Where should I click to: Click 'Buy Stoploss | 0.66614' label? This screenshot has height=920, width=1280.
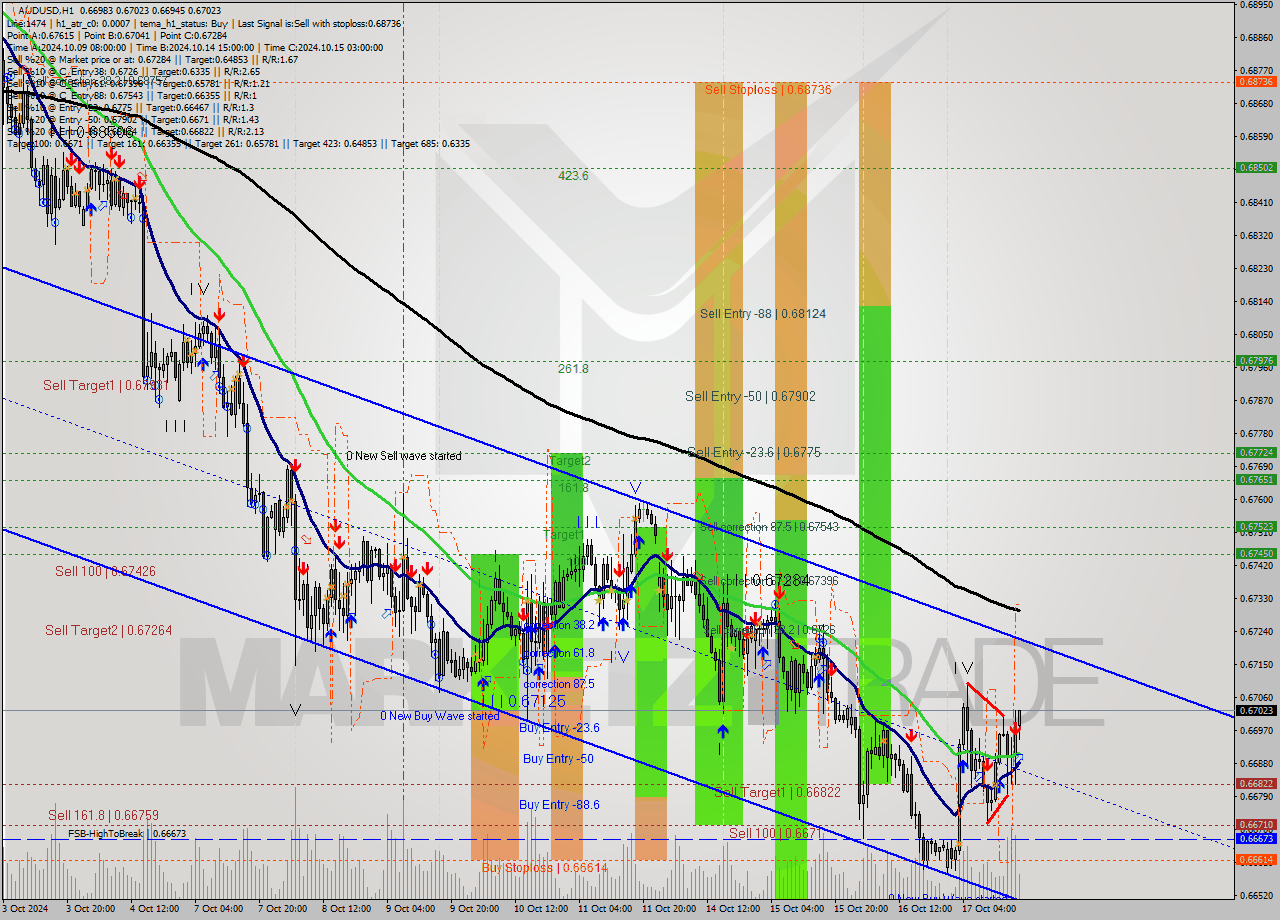(544, 868)
